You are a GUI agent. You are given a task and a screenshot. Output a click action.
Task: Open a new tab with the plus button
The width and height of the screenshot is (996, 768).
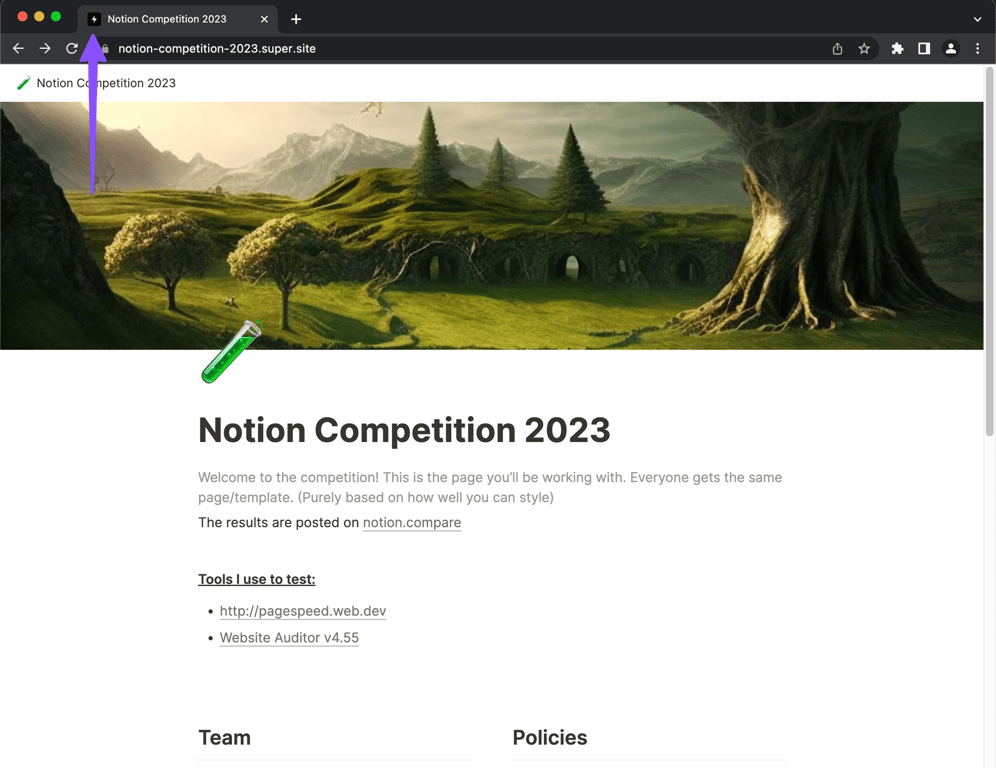click(x=296, y=19)
